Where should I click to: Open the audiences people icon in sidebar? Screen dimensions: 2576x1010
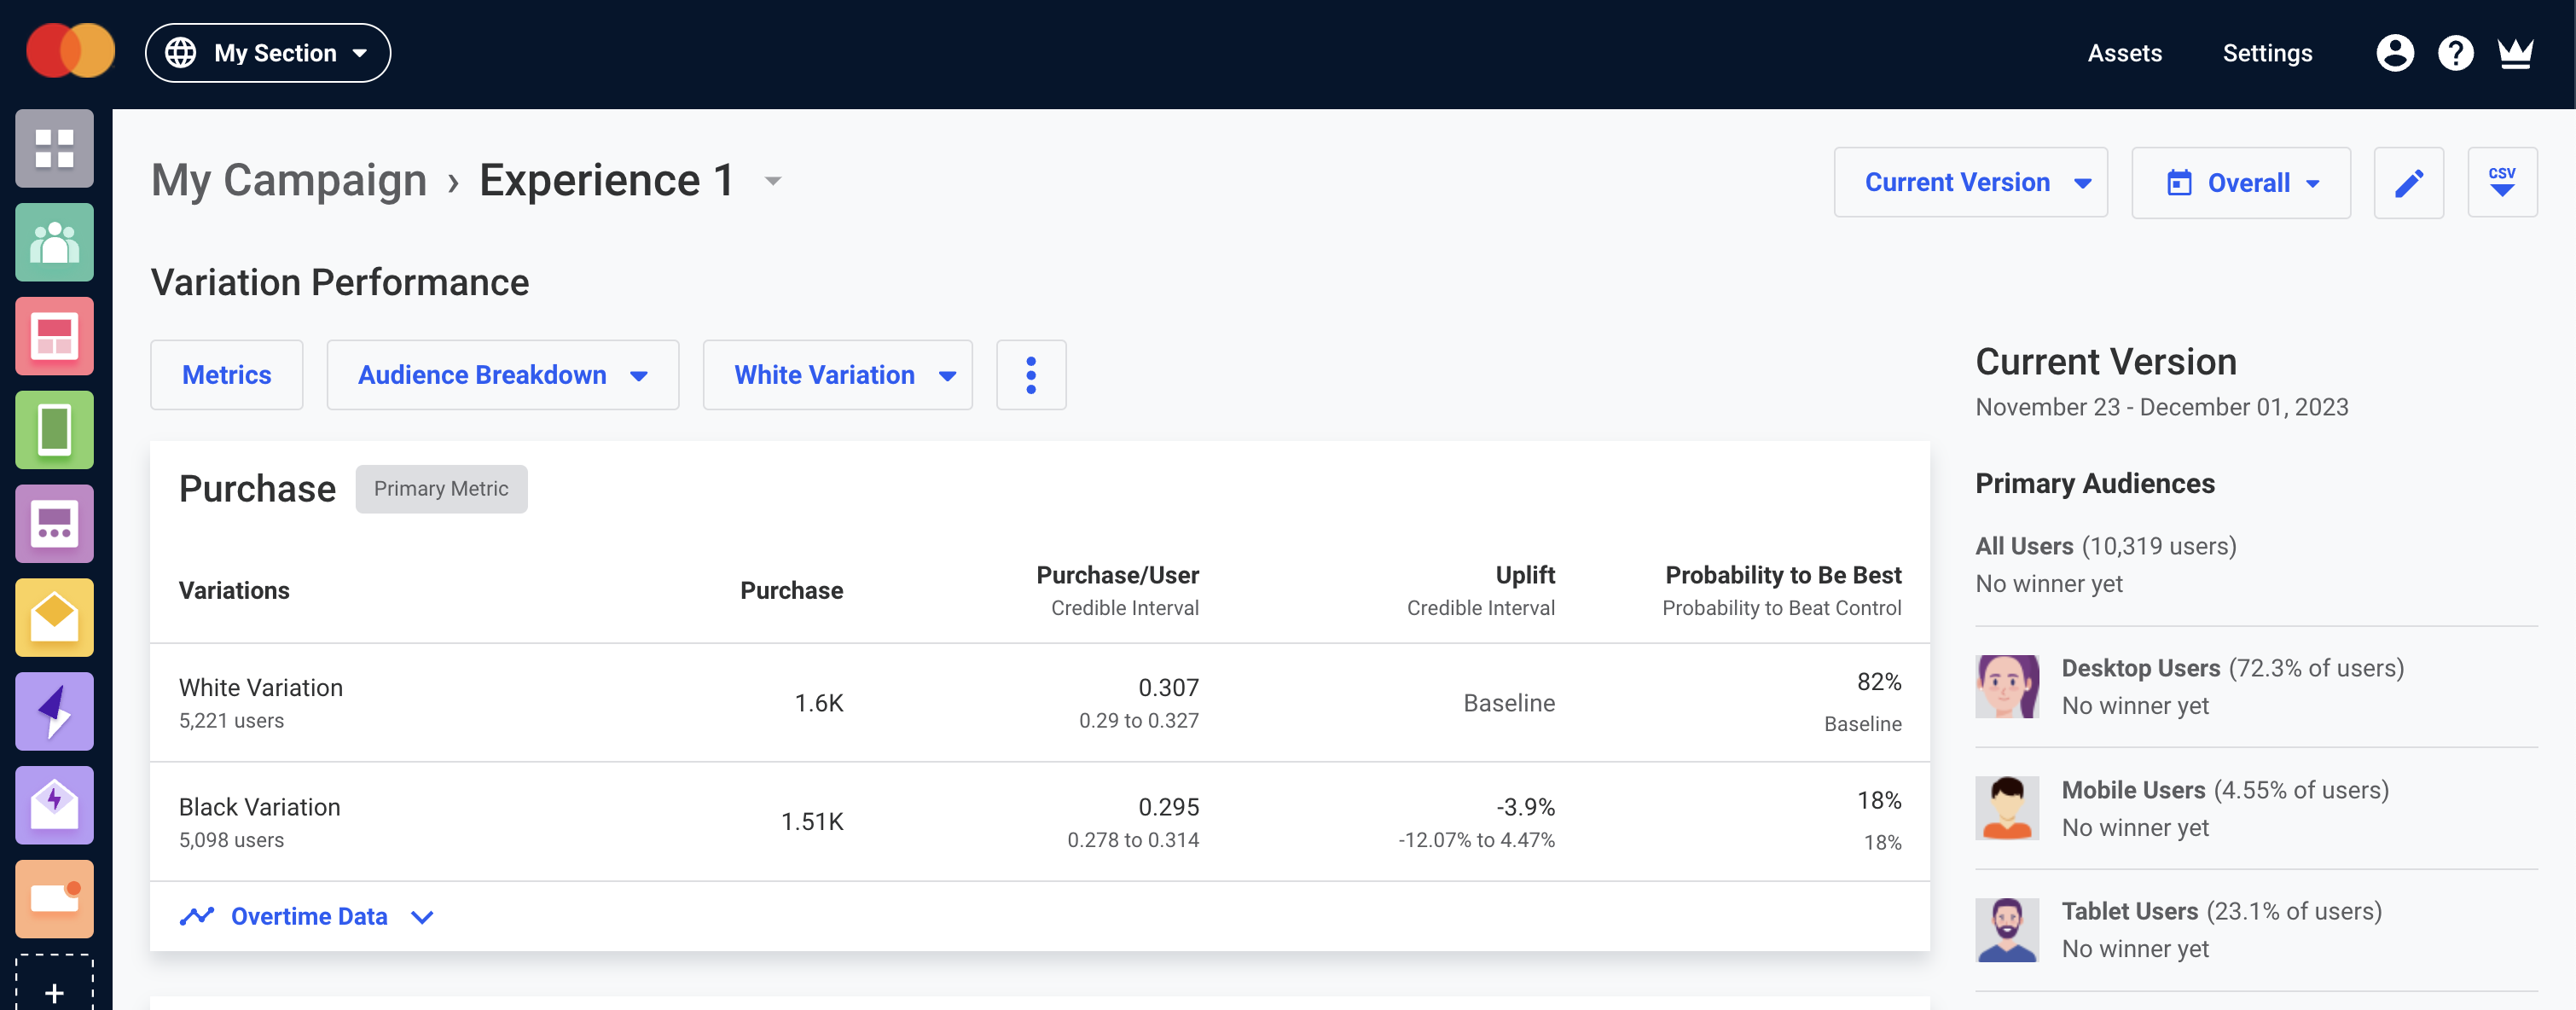pyautogui.click(x=54, y=242)
